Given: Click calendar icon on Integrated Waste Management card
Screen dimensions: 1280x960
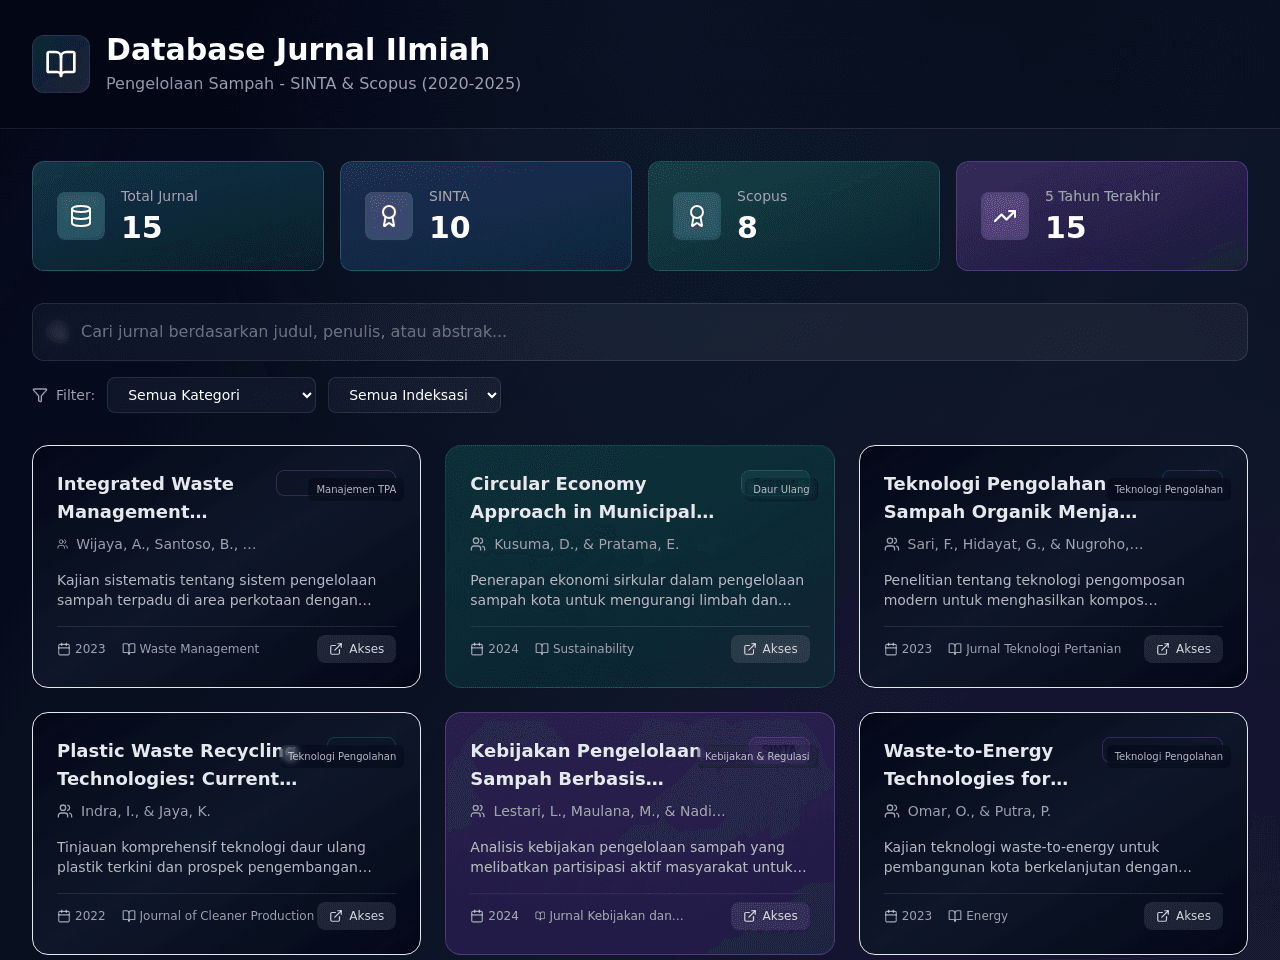Looking at the screenshot, I should coord(64,649).
